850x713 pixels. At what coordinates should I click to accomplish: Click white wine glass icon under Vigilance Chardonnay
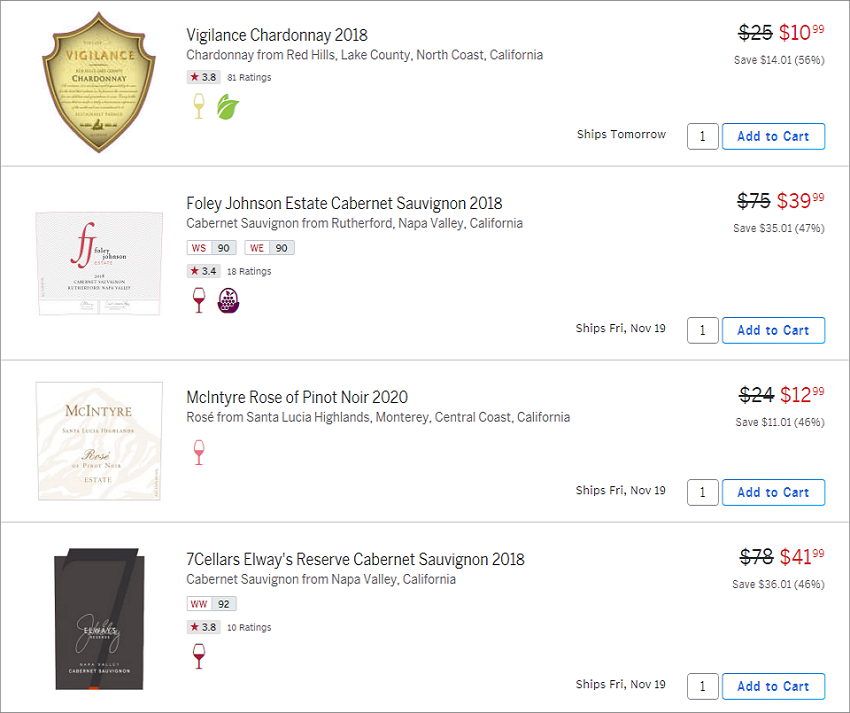coord(199,106)
